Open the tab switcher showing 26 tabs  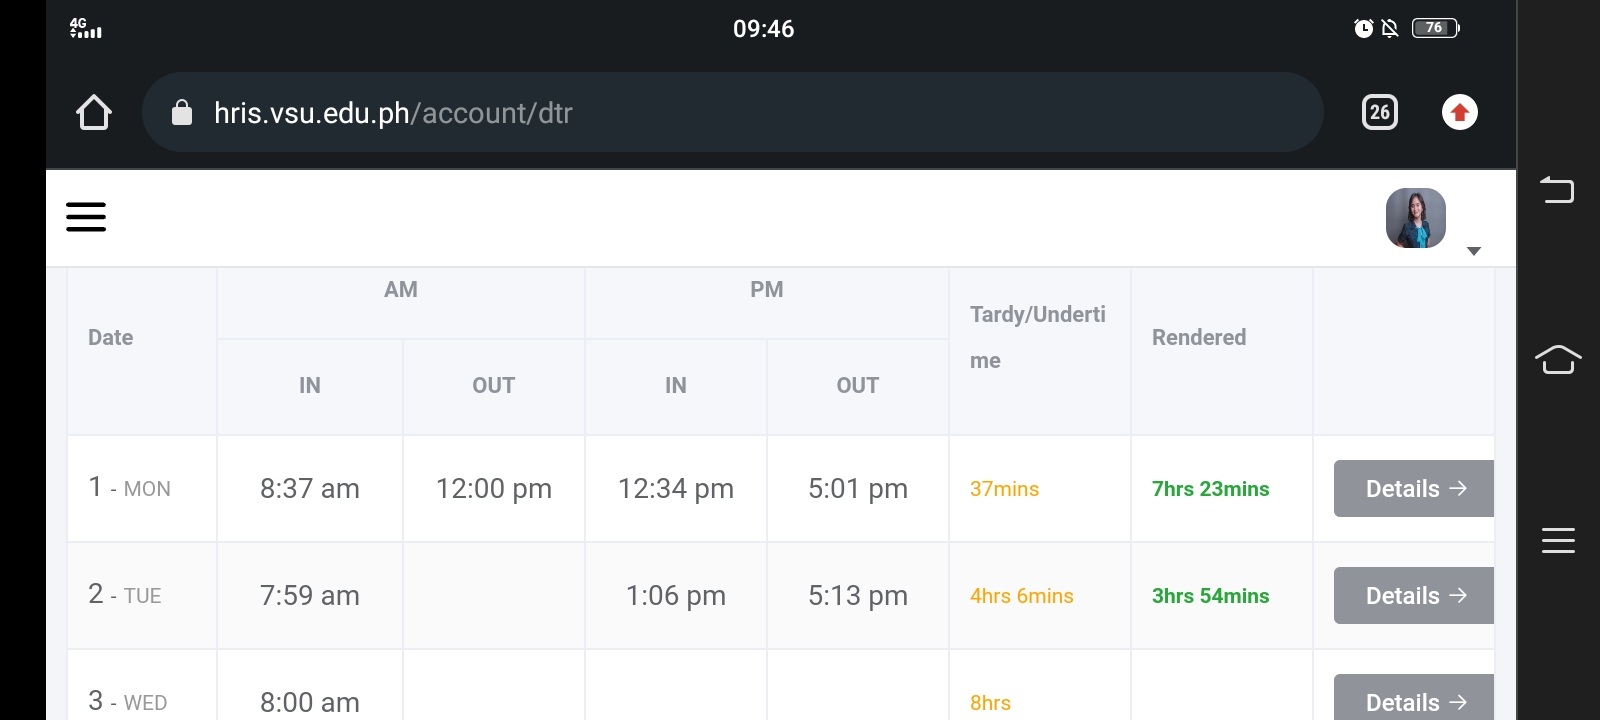pos(1380,112)
